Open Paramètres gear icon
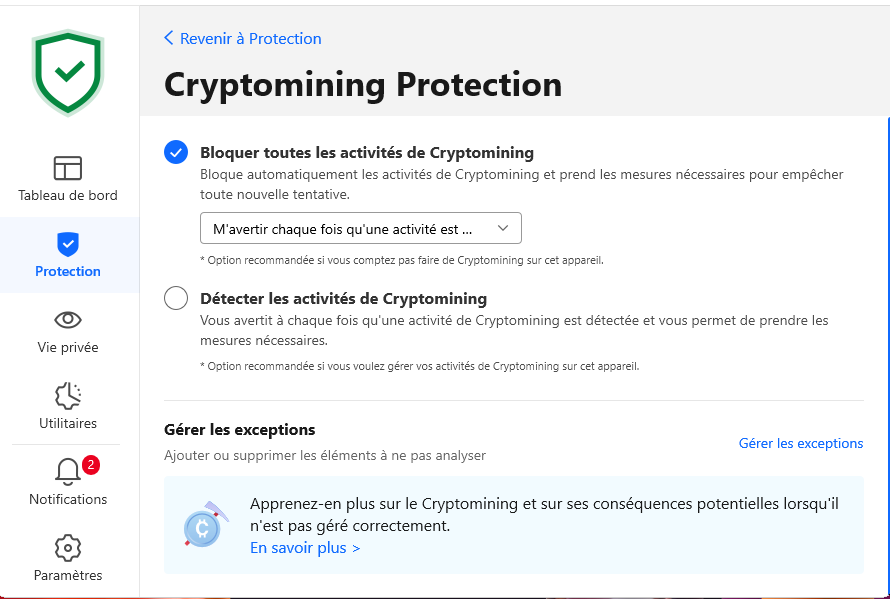This screenshot has width=890, height=599. point(68,548)
